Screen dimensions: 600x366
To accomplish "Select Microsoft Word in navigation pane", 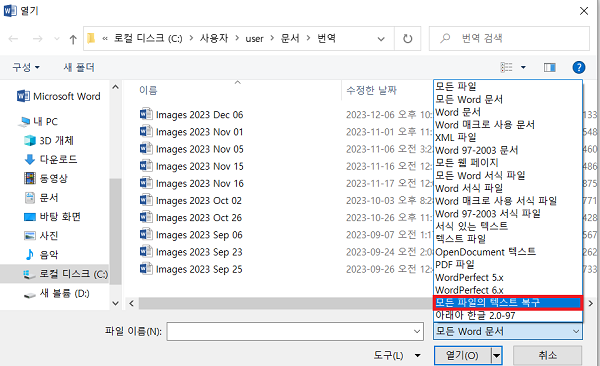I will (59, 96).
